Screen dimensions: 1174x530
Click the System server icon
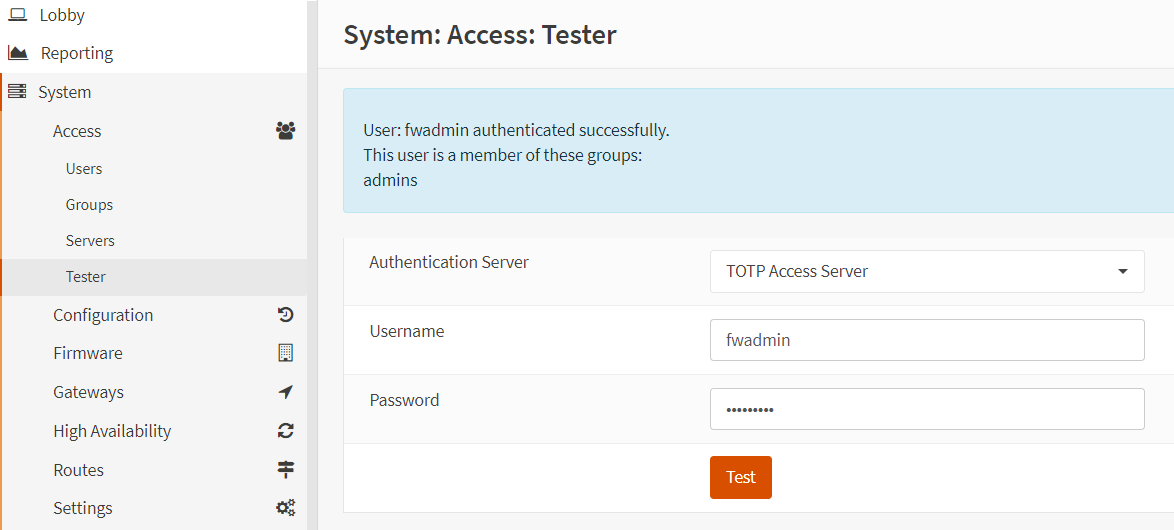tap(17, 92)
